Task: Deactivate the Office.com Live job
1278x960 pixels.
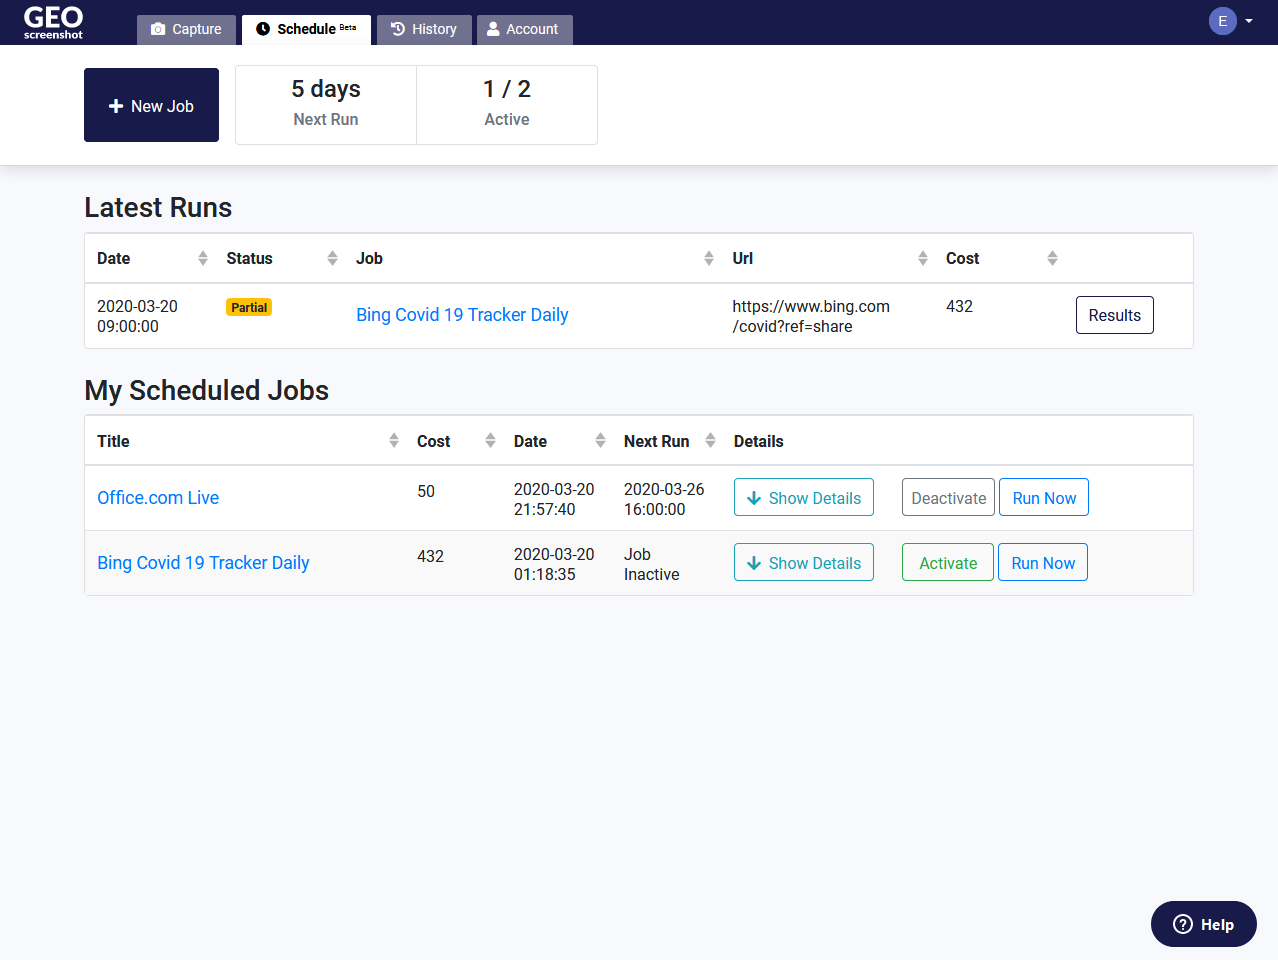Action: coord(947,497)
